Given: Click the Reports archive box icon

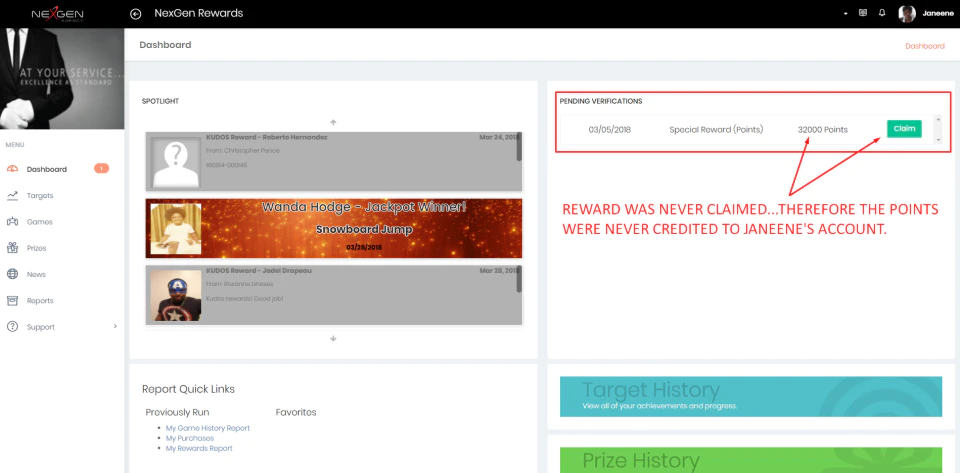Looking at the screenshot, I should coord(12,300).
